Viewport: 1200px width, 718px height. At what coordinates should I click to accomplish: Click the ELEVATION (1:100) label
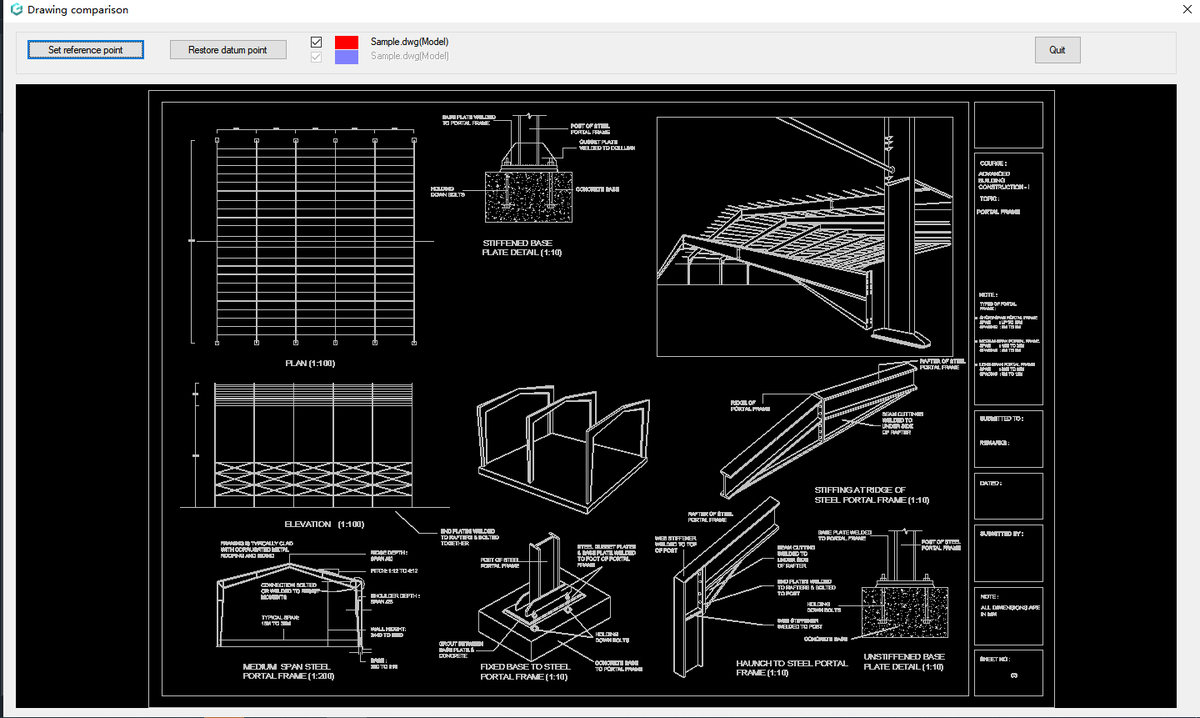click(x=324, y=524)
